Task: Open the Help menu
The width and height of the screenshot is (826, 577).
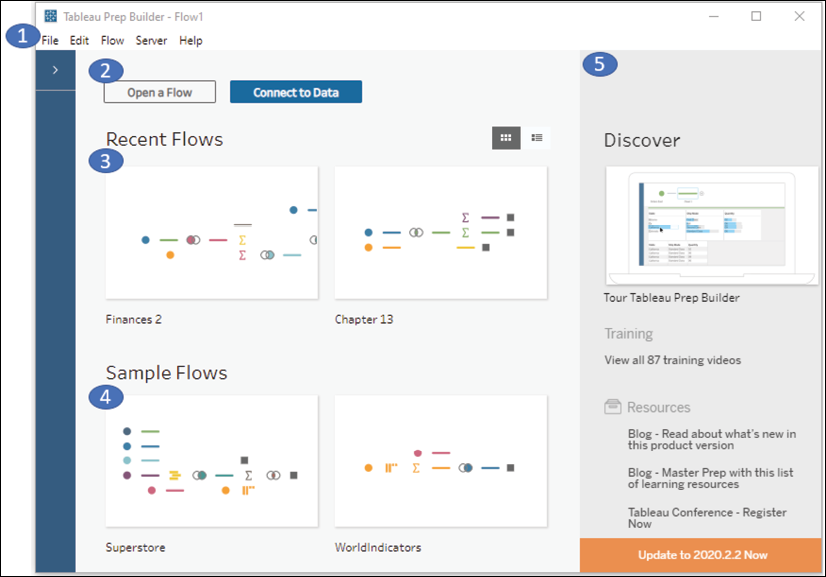Action: [191, 41]
